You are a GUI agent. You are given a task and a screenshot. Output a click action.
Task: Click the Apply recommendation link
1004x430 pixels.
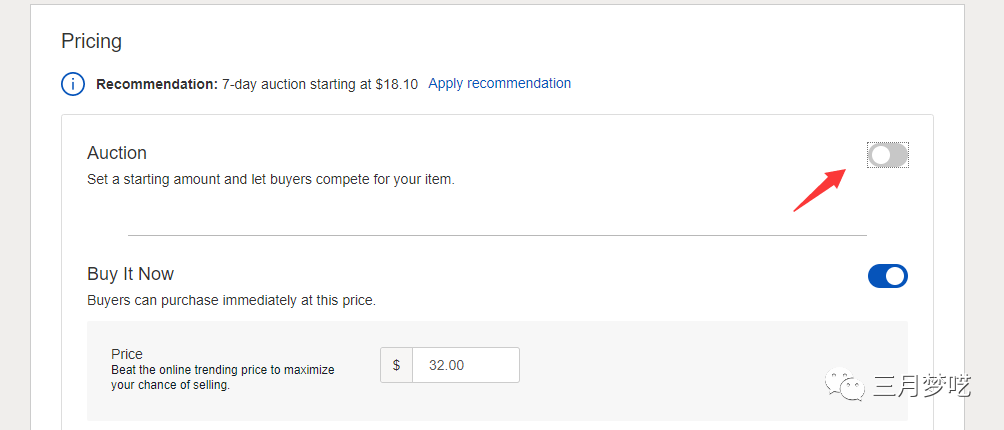(x=499, y=83)
